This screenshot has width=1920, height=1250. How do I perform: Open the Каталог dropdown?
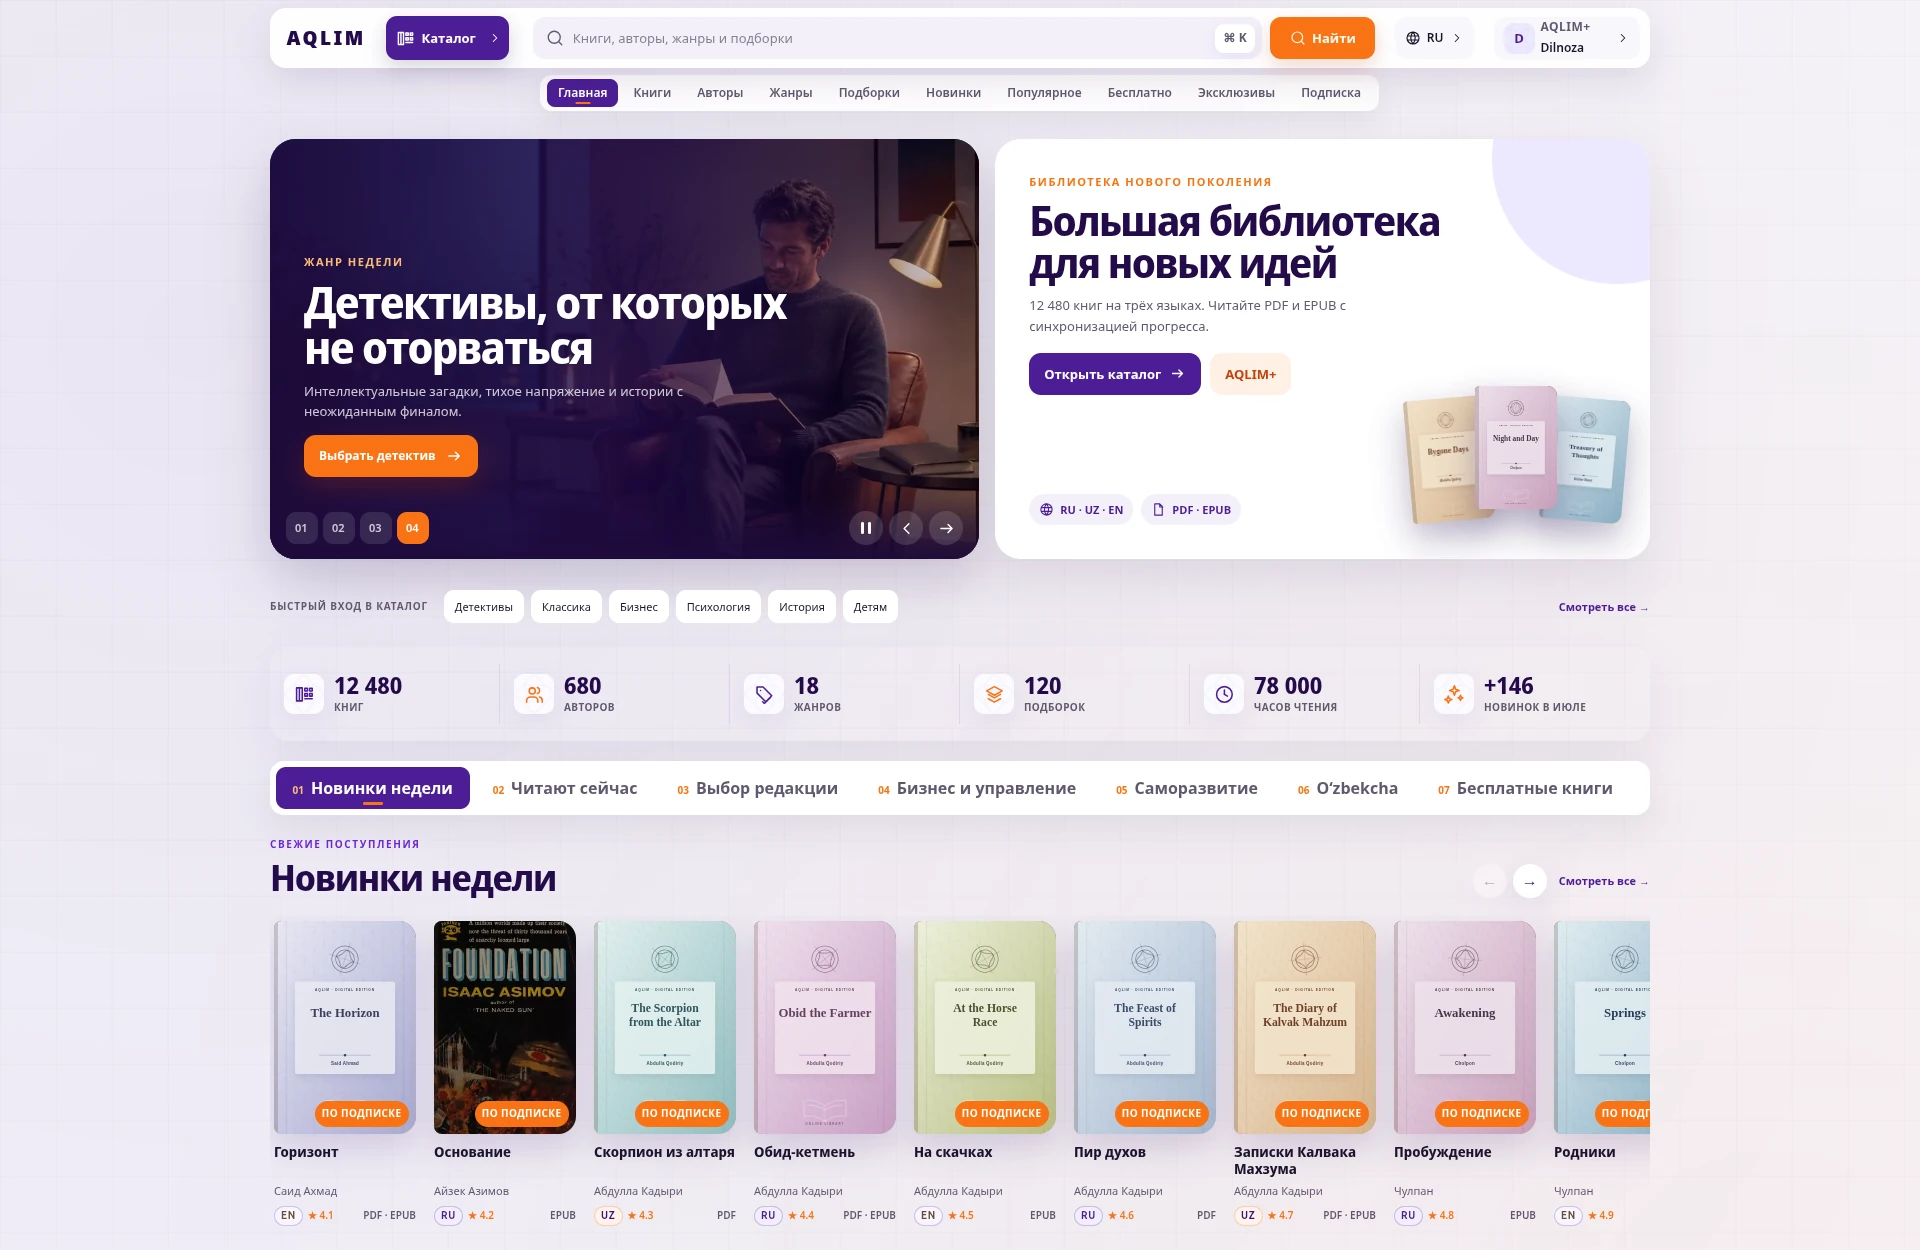pyautogui.click(x=447, y=38)
